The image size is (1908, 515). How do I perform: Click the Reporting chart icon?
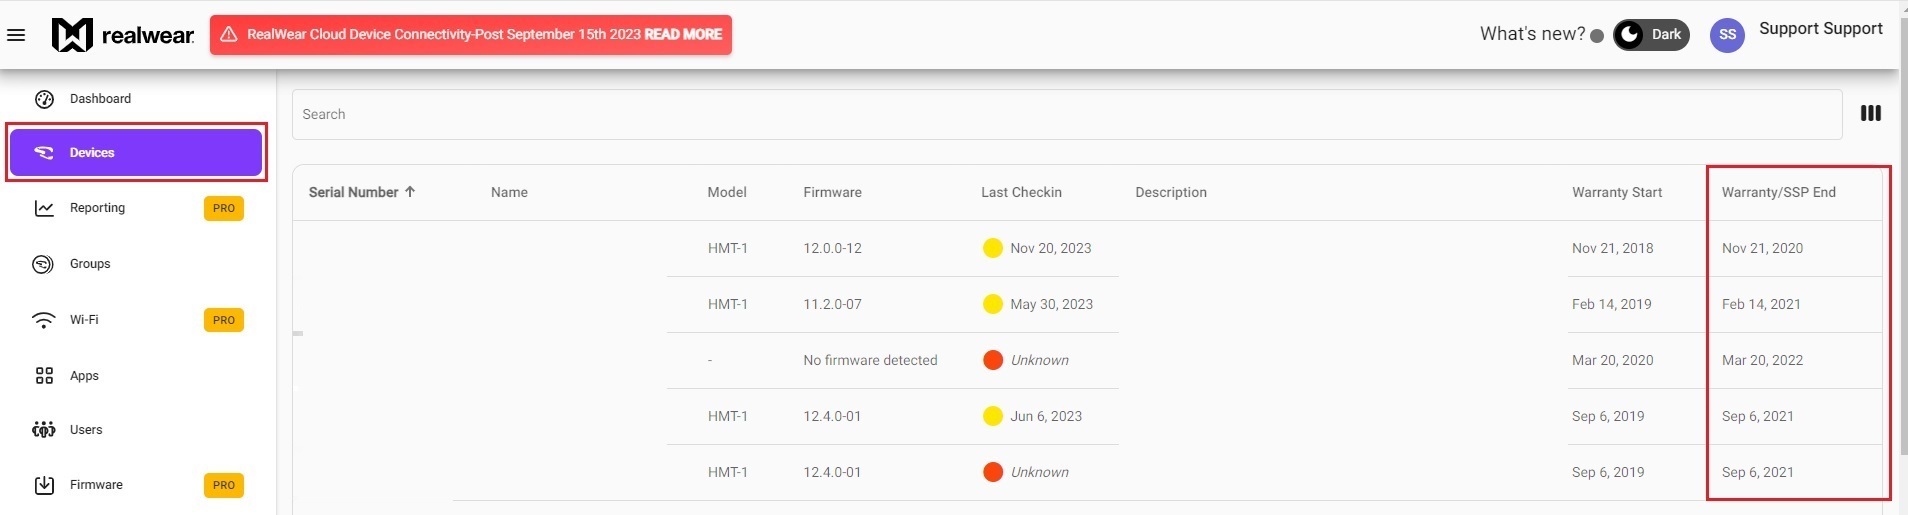pyautogui.click(x=44, y=208)
